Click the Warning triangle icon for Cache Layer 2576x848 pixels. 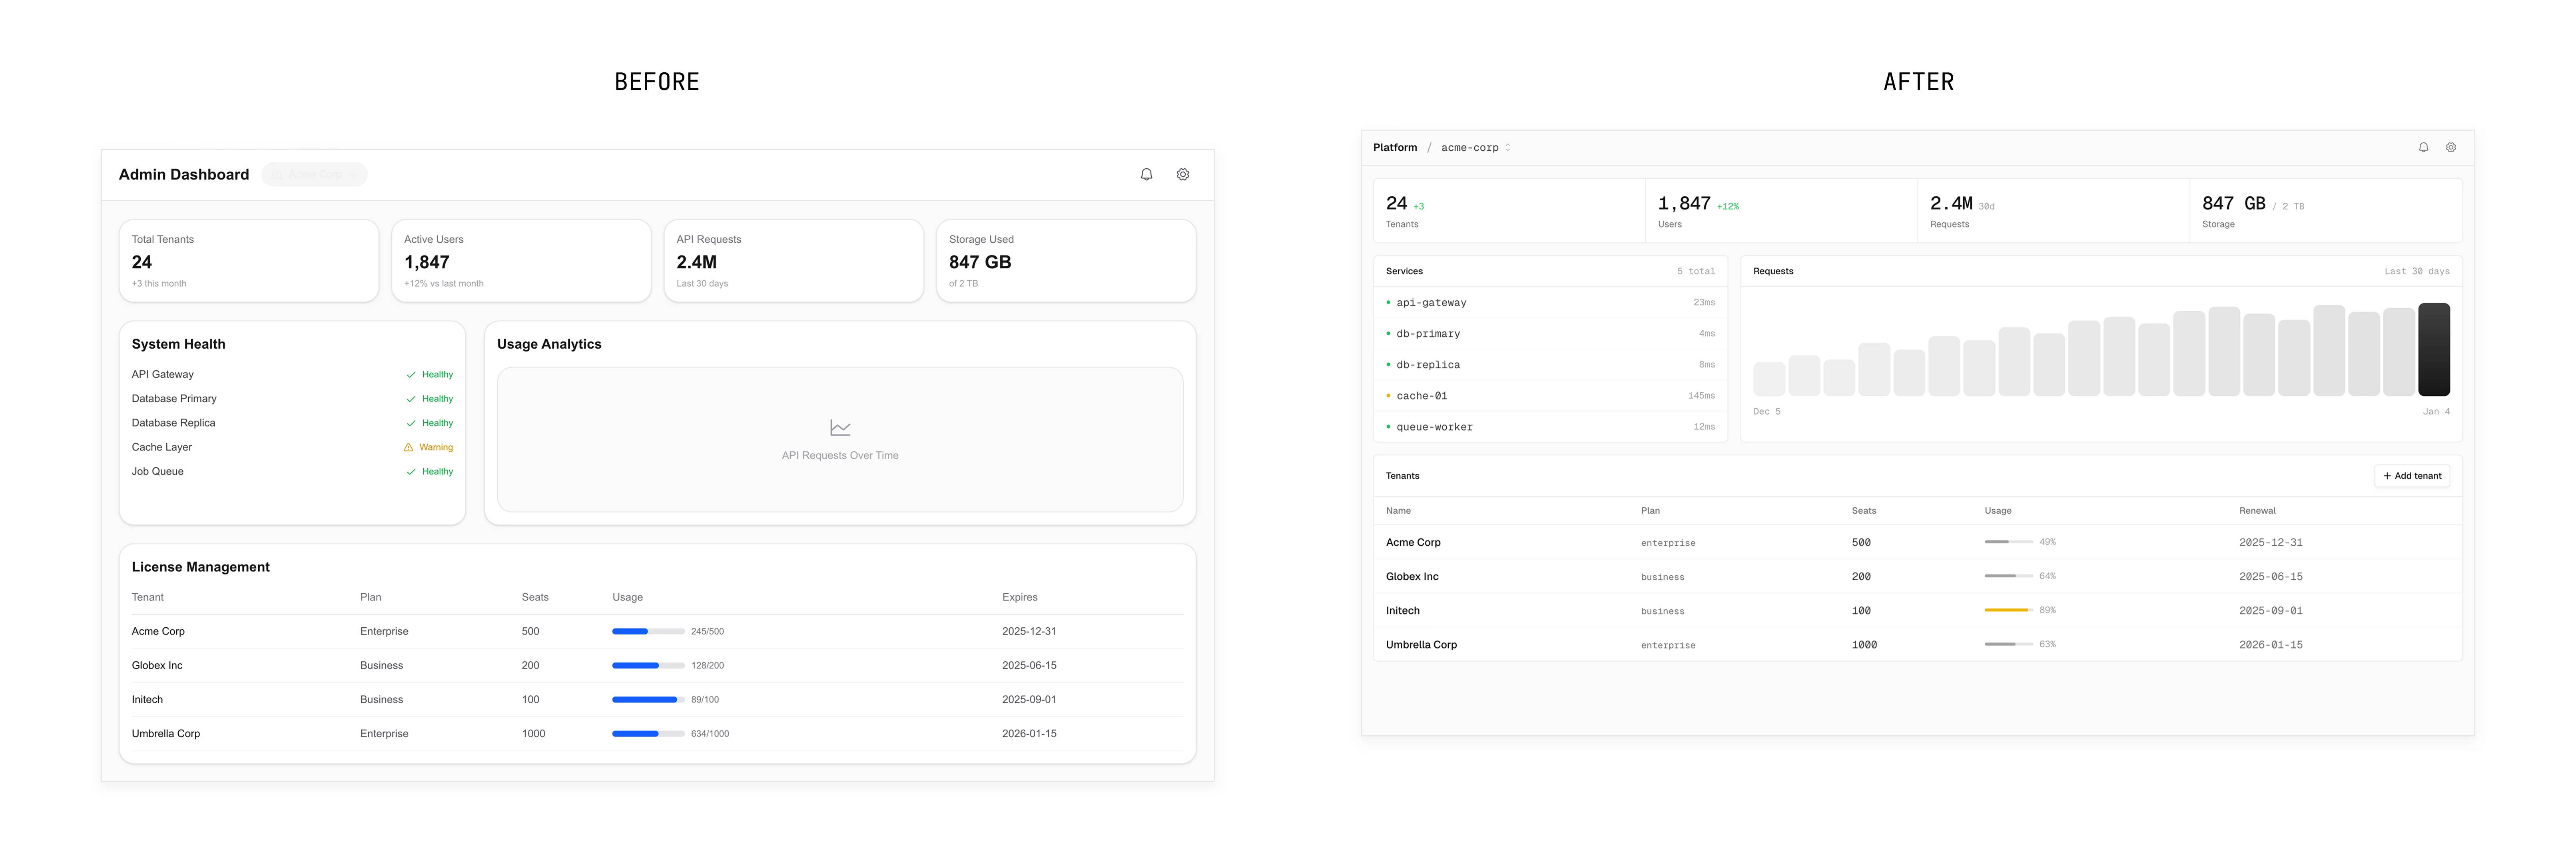pyautogui.click(x=408, y=447)
